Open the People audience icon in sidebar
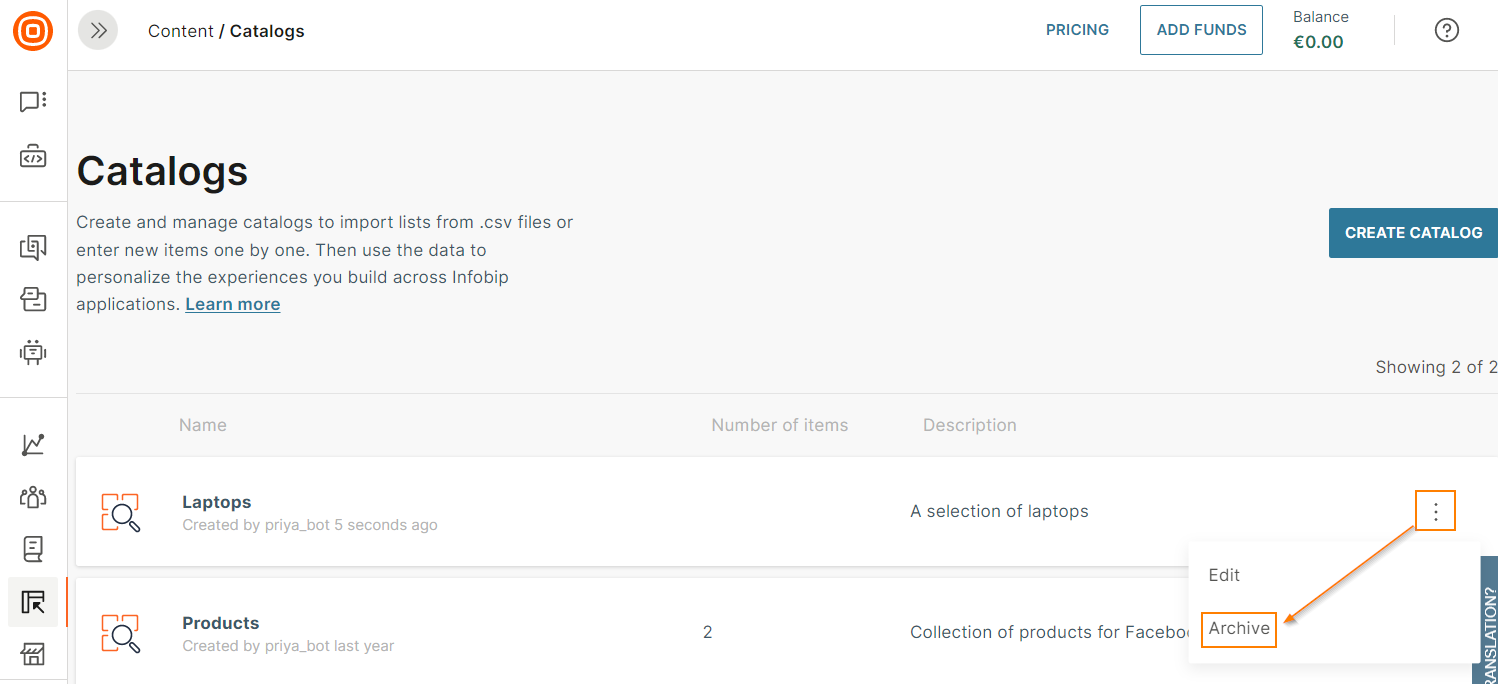The image size is (1498, 684). (33, 497)
